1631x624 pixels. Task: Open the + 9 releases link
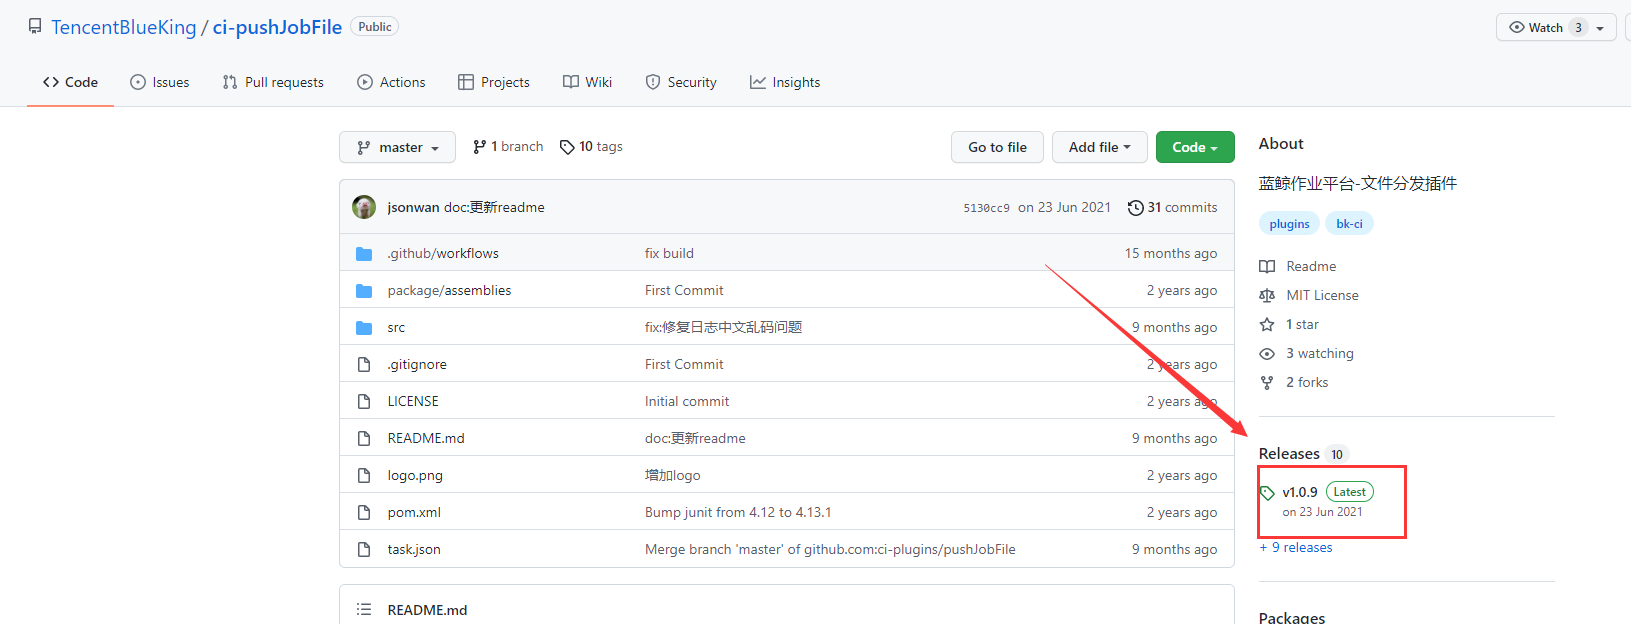pos(1296,548)
